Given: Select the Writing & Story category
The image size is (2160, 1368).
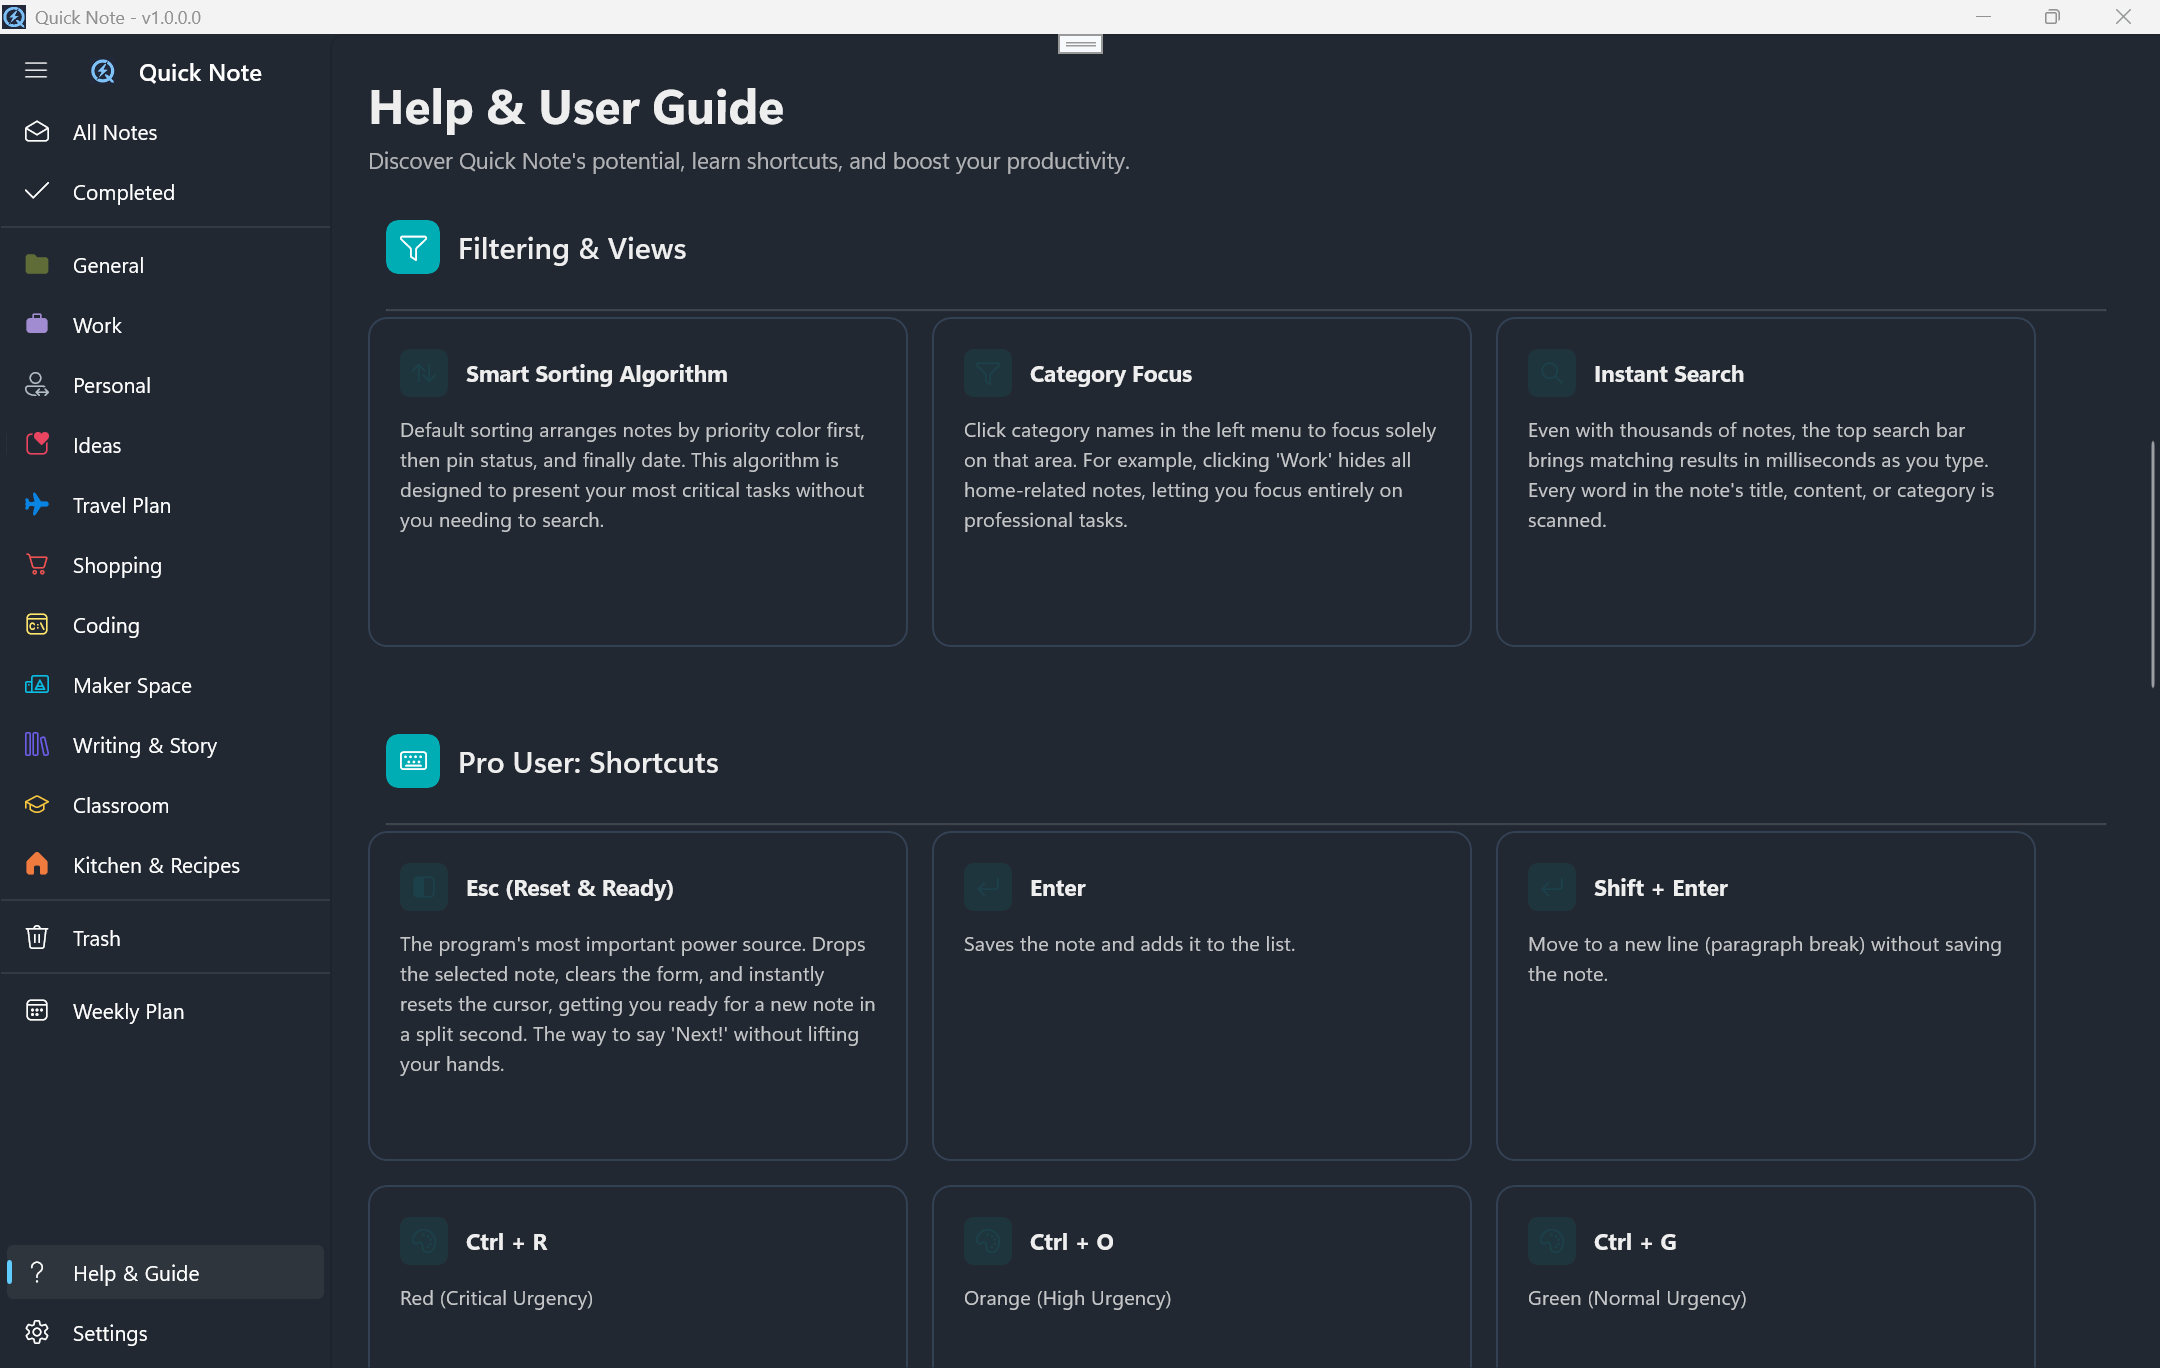Looking at the screenshot, I should pyautogui.click(x=145, y=745).
